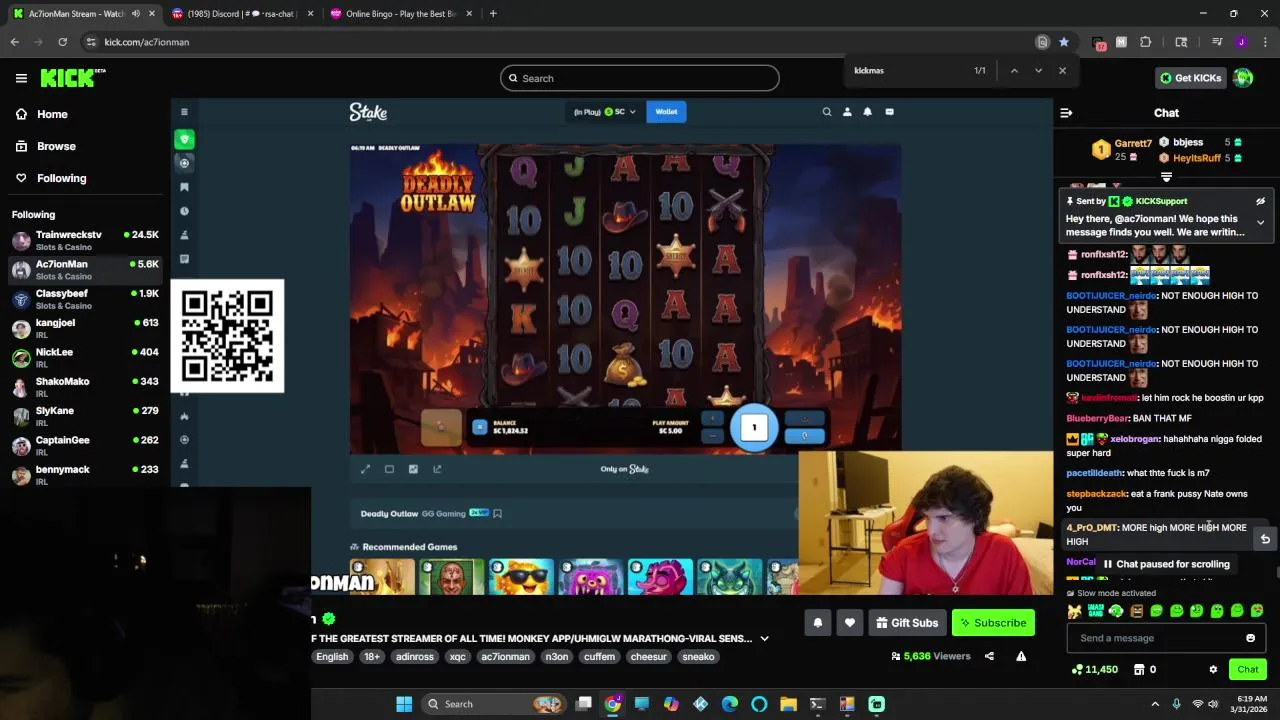The width and height of the screenshot is (1280, 720).
Task: Click the resume chat scroll arrow button
Action: [1265, 539]
